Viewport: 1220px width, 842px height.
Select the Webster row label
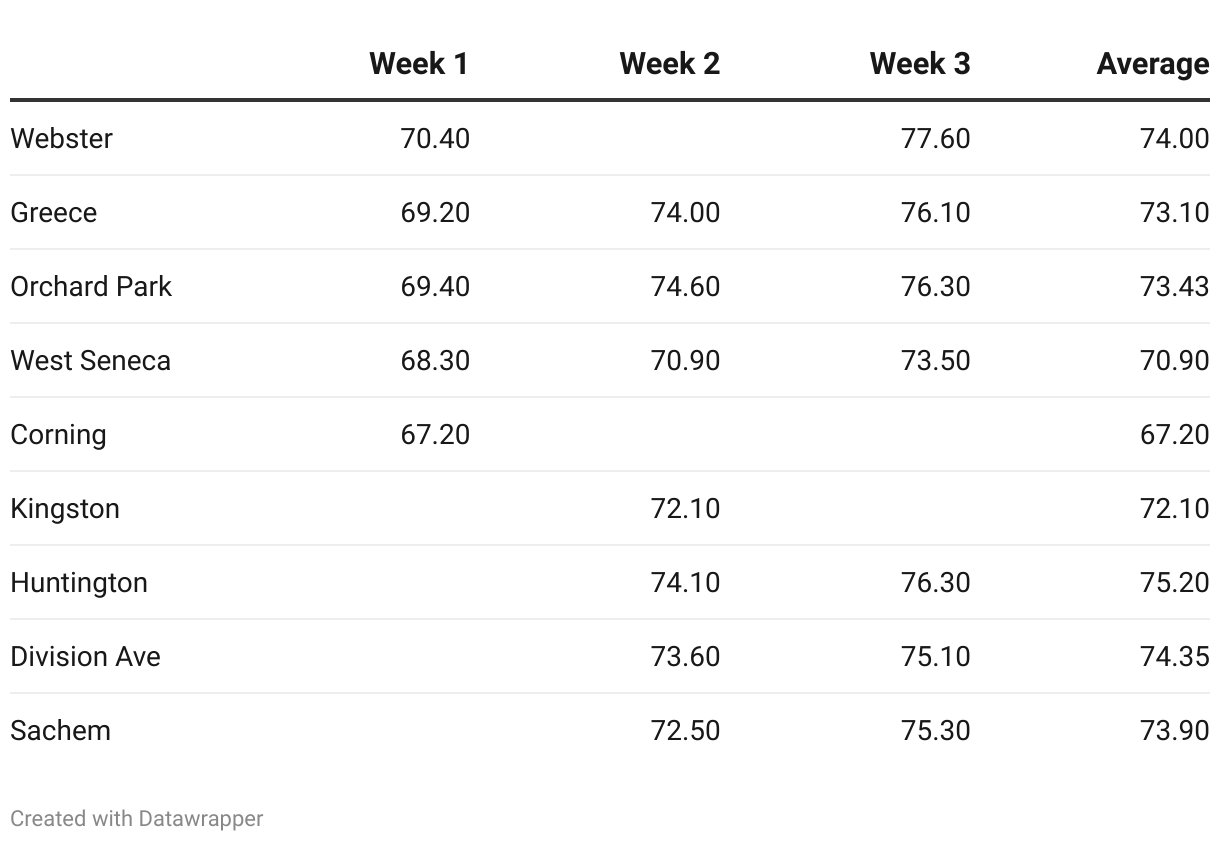click(x=62, y=138)
